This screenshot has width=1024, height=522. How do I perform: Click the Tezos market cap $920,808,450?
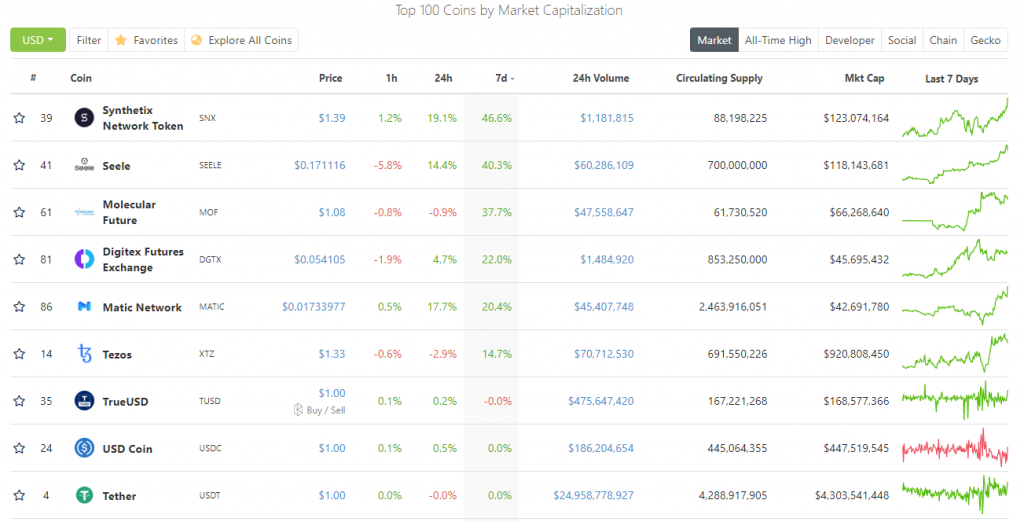point(856,353)
